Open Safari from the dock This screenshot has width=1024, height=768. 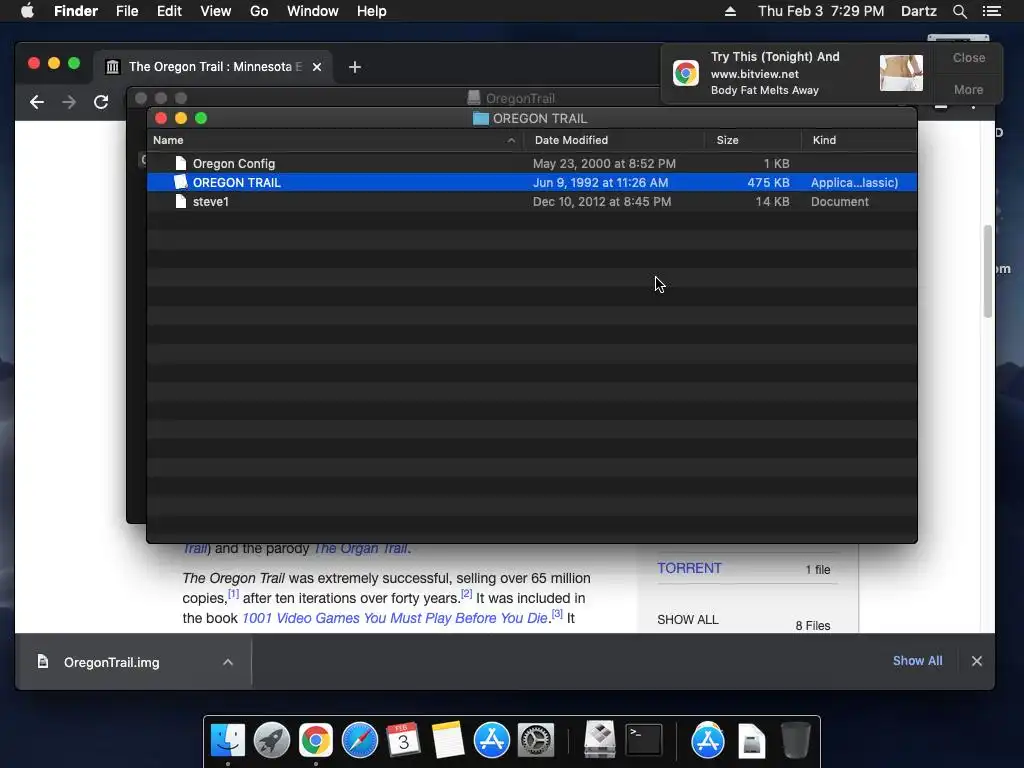point(360,740)
